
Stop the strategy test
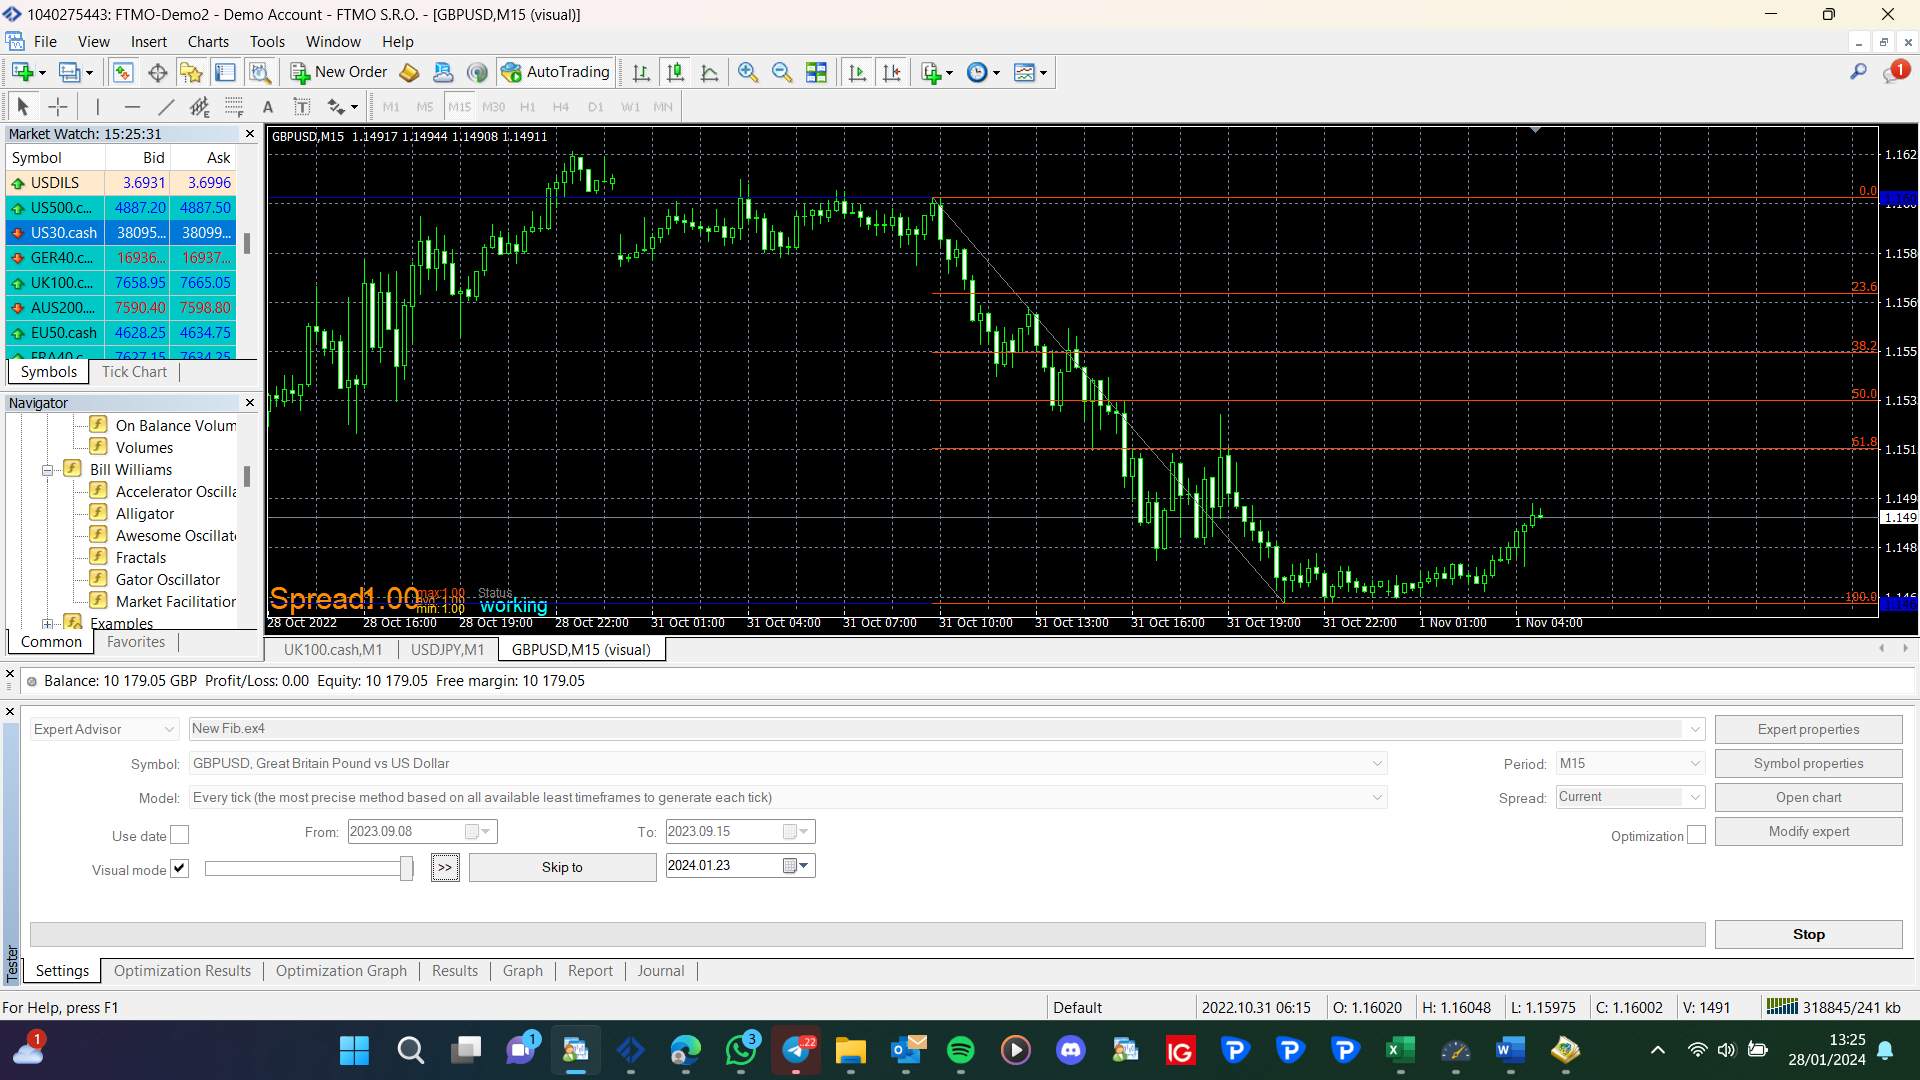click(1808, 934)
